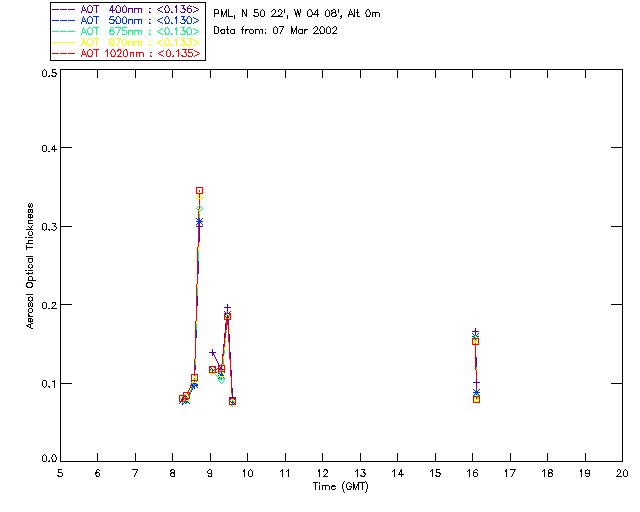The height and width of the screenshot is (512, 640).
Task: Click the purple plus marker near 0.14 at hour 9
Action: (212, 352)
